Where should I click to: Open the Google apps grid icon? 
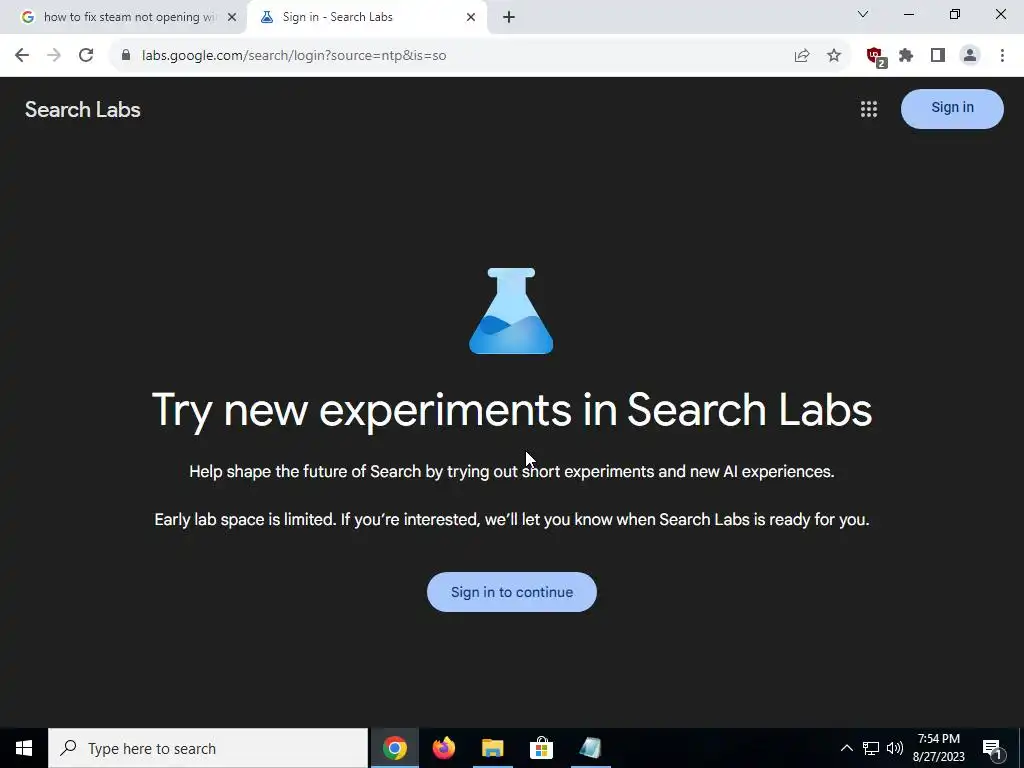[869, 109]
